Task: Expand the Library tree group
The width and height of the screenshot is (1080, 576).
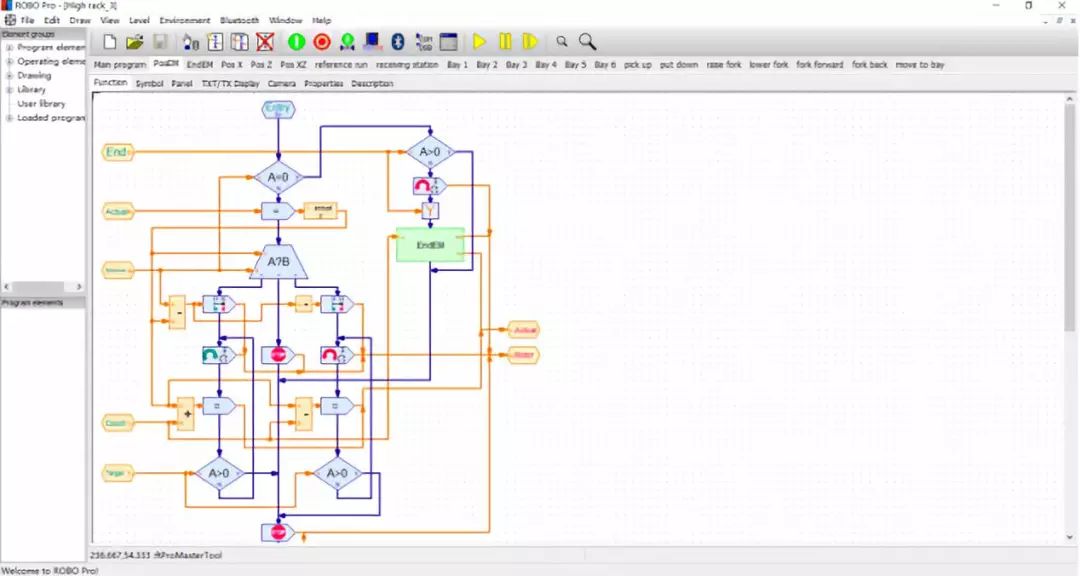Action: [x=10, y=90]
